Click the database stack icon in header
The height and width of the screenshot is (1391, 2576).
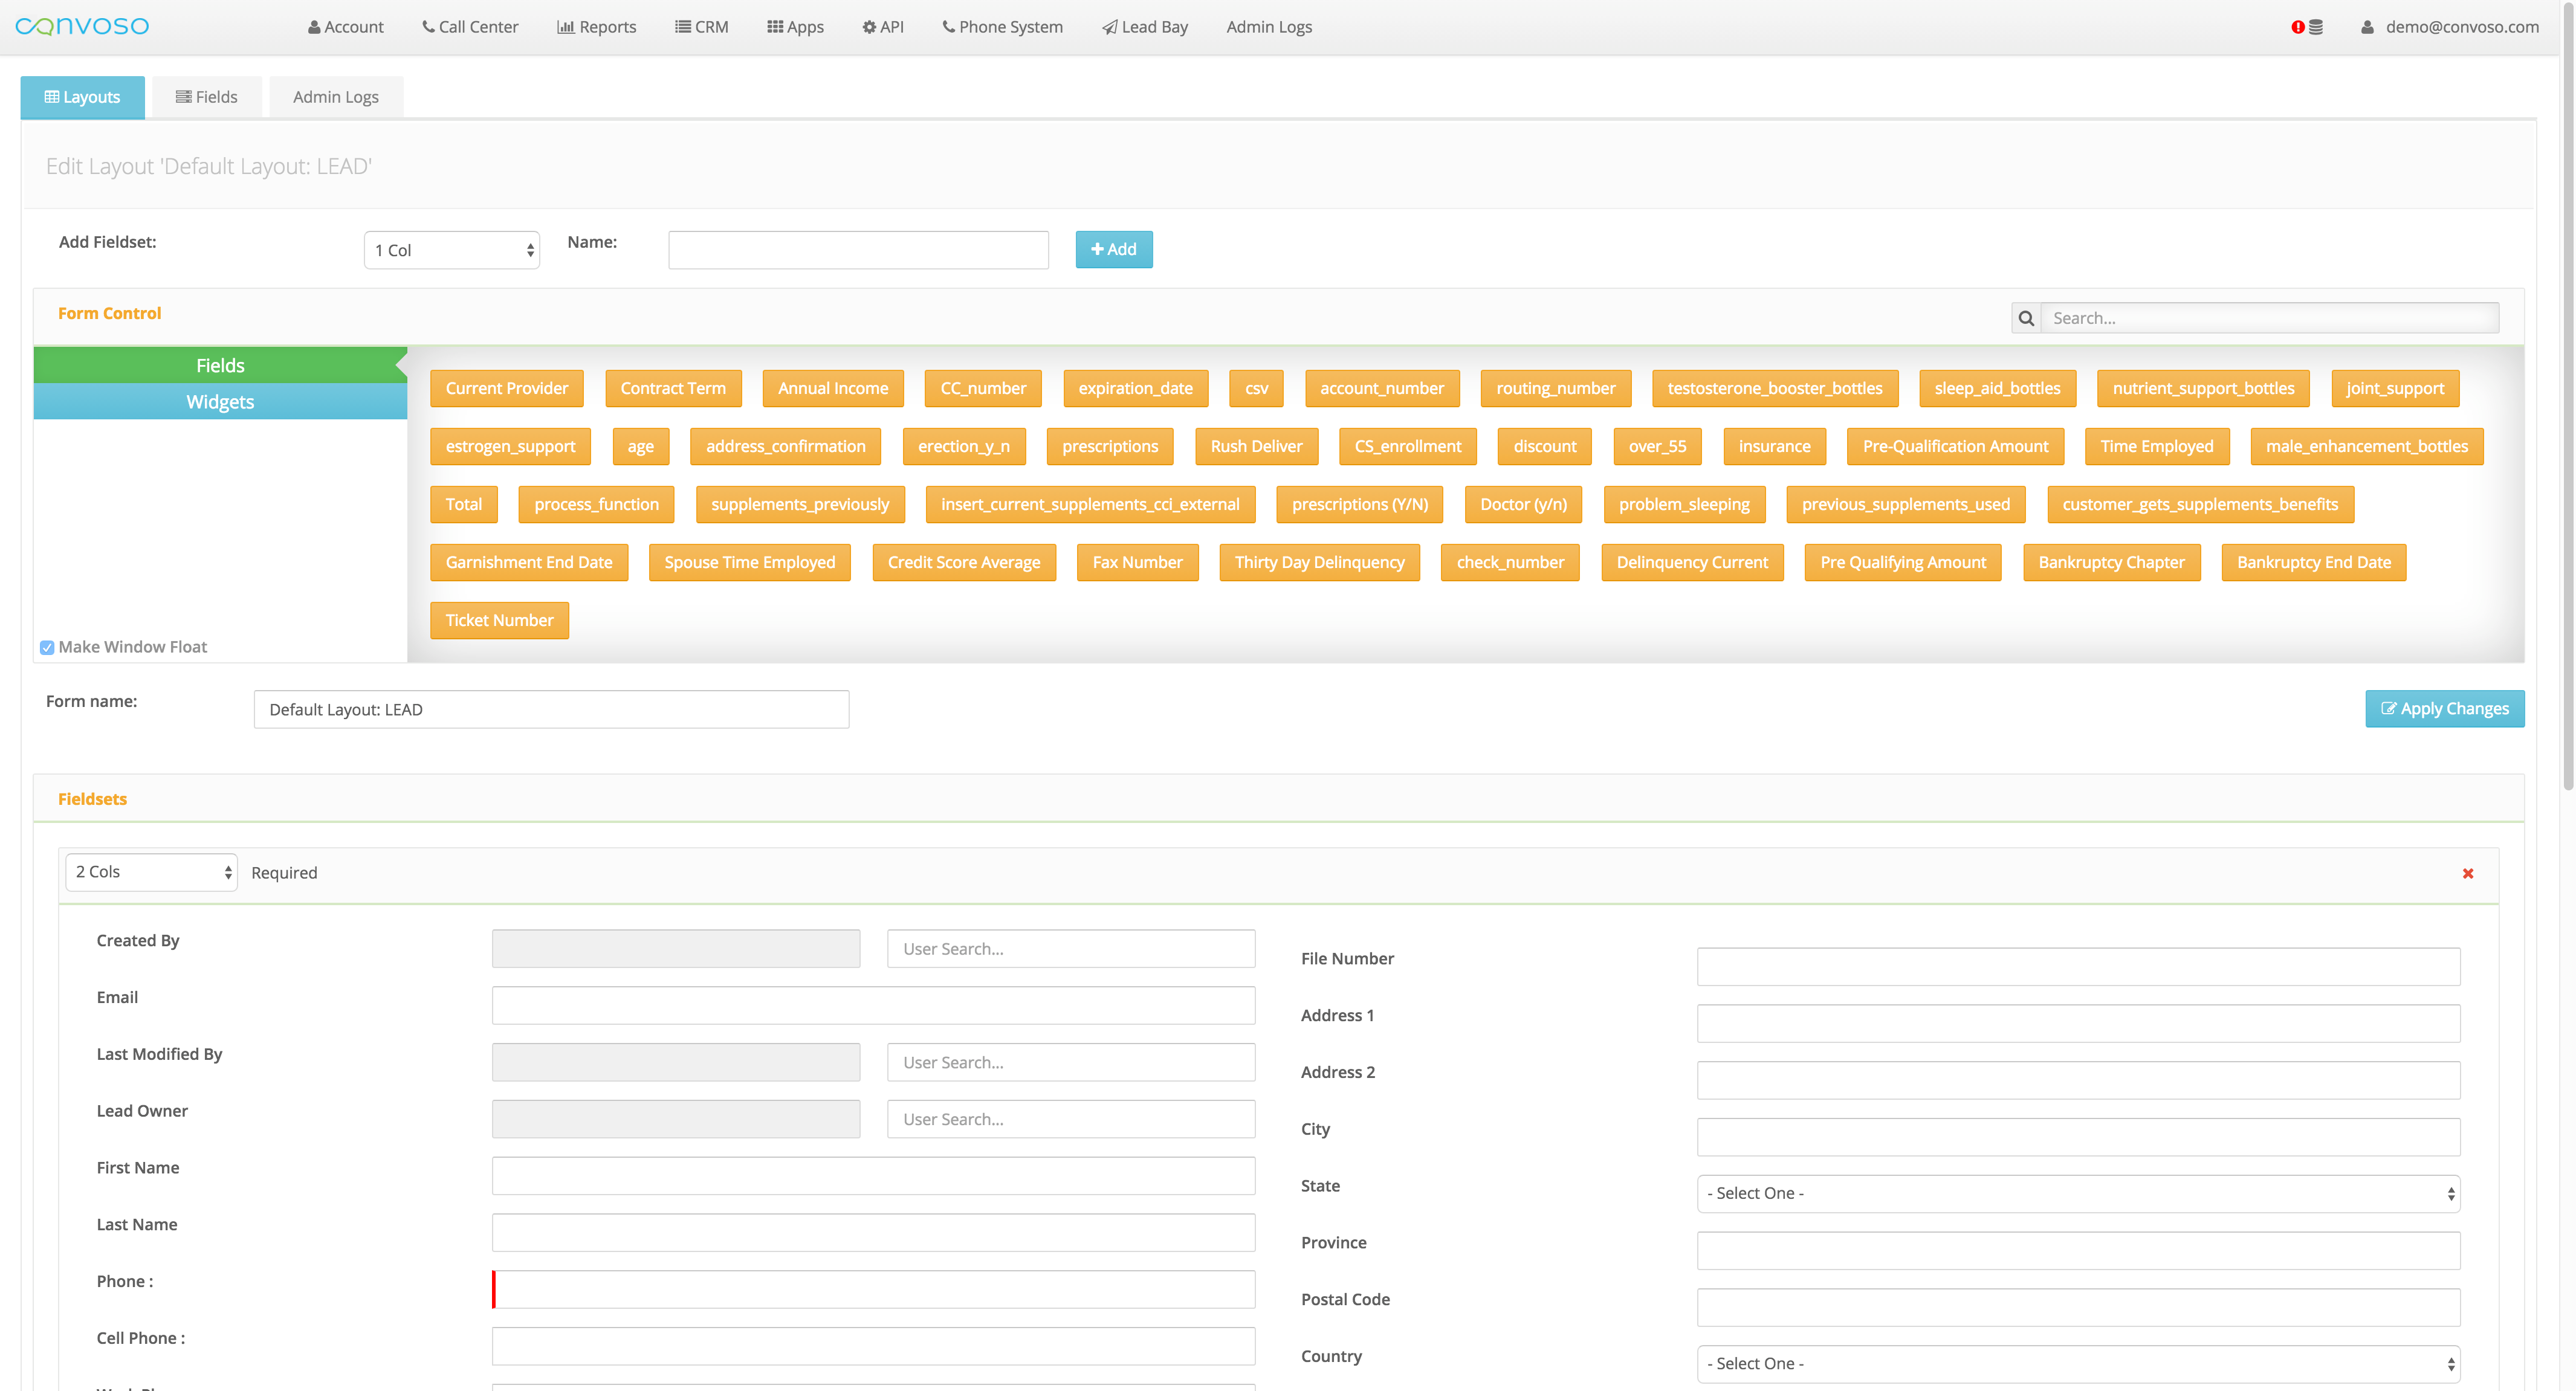point(2316,27)
